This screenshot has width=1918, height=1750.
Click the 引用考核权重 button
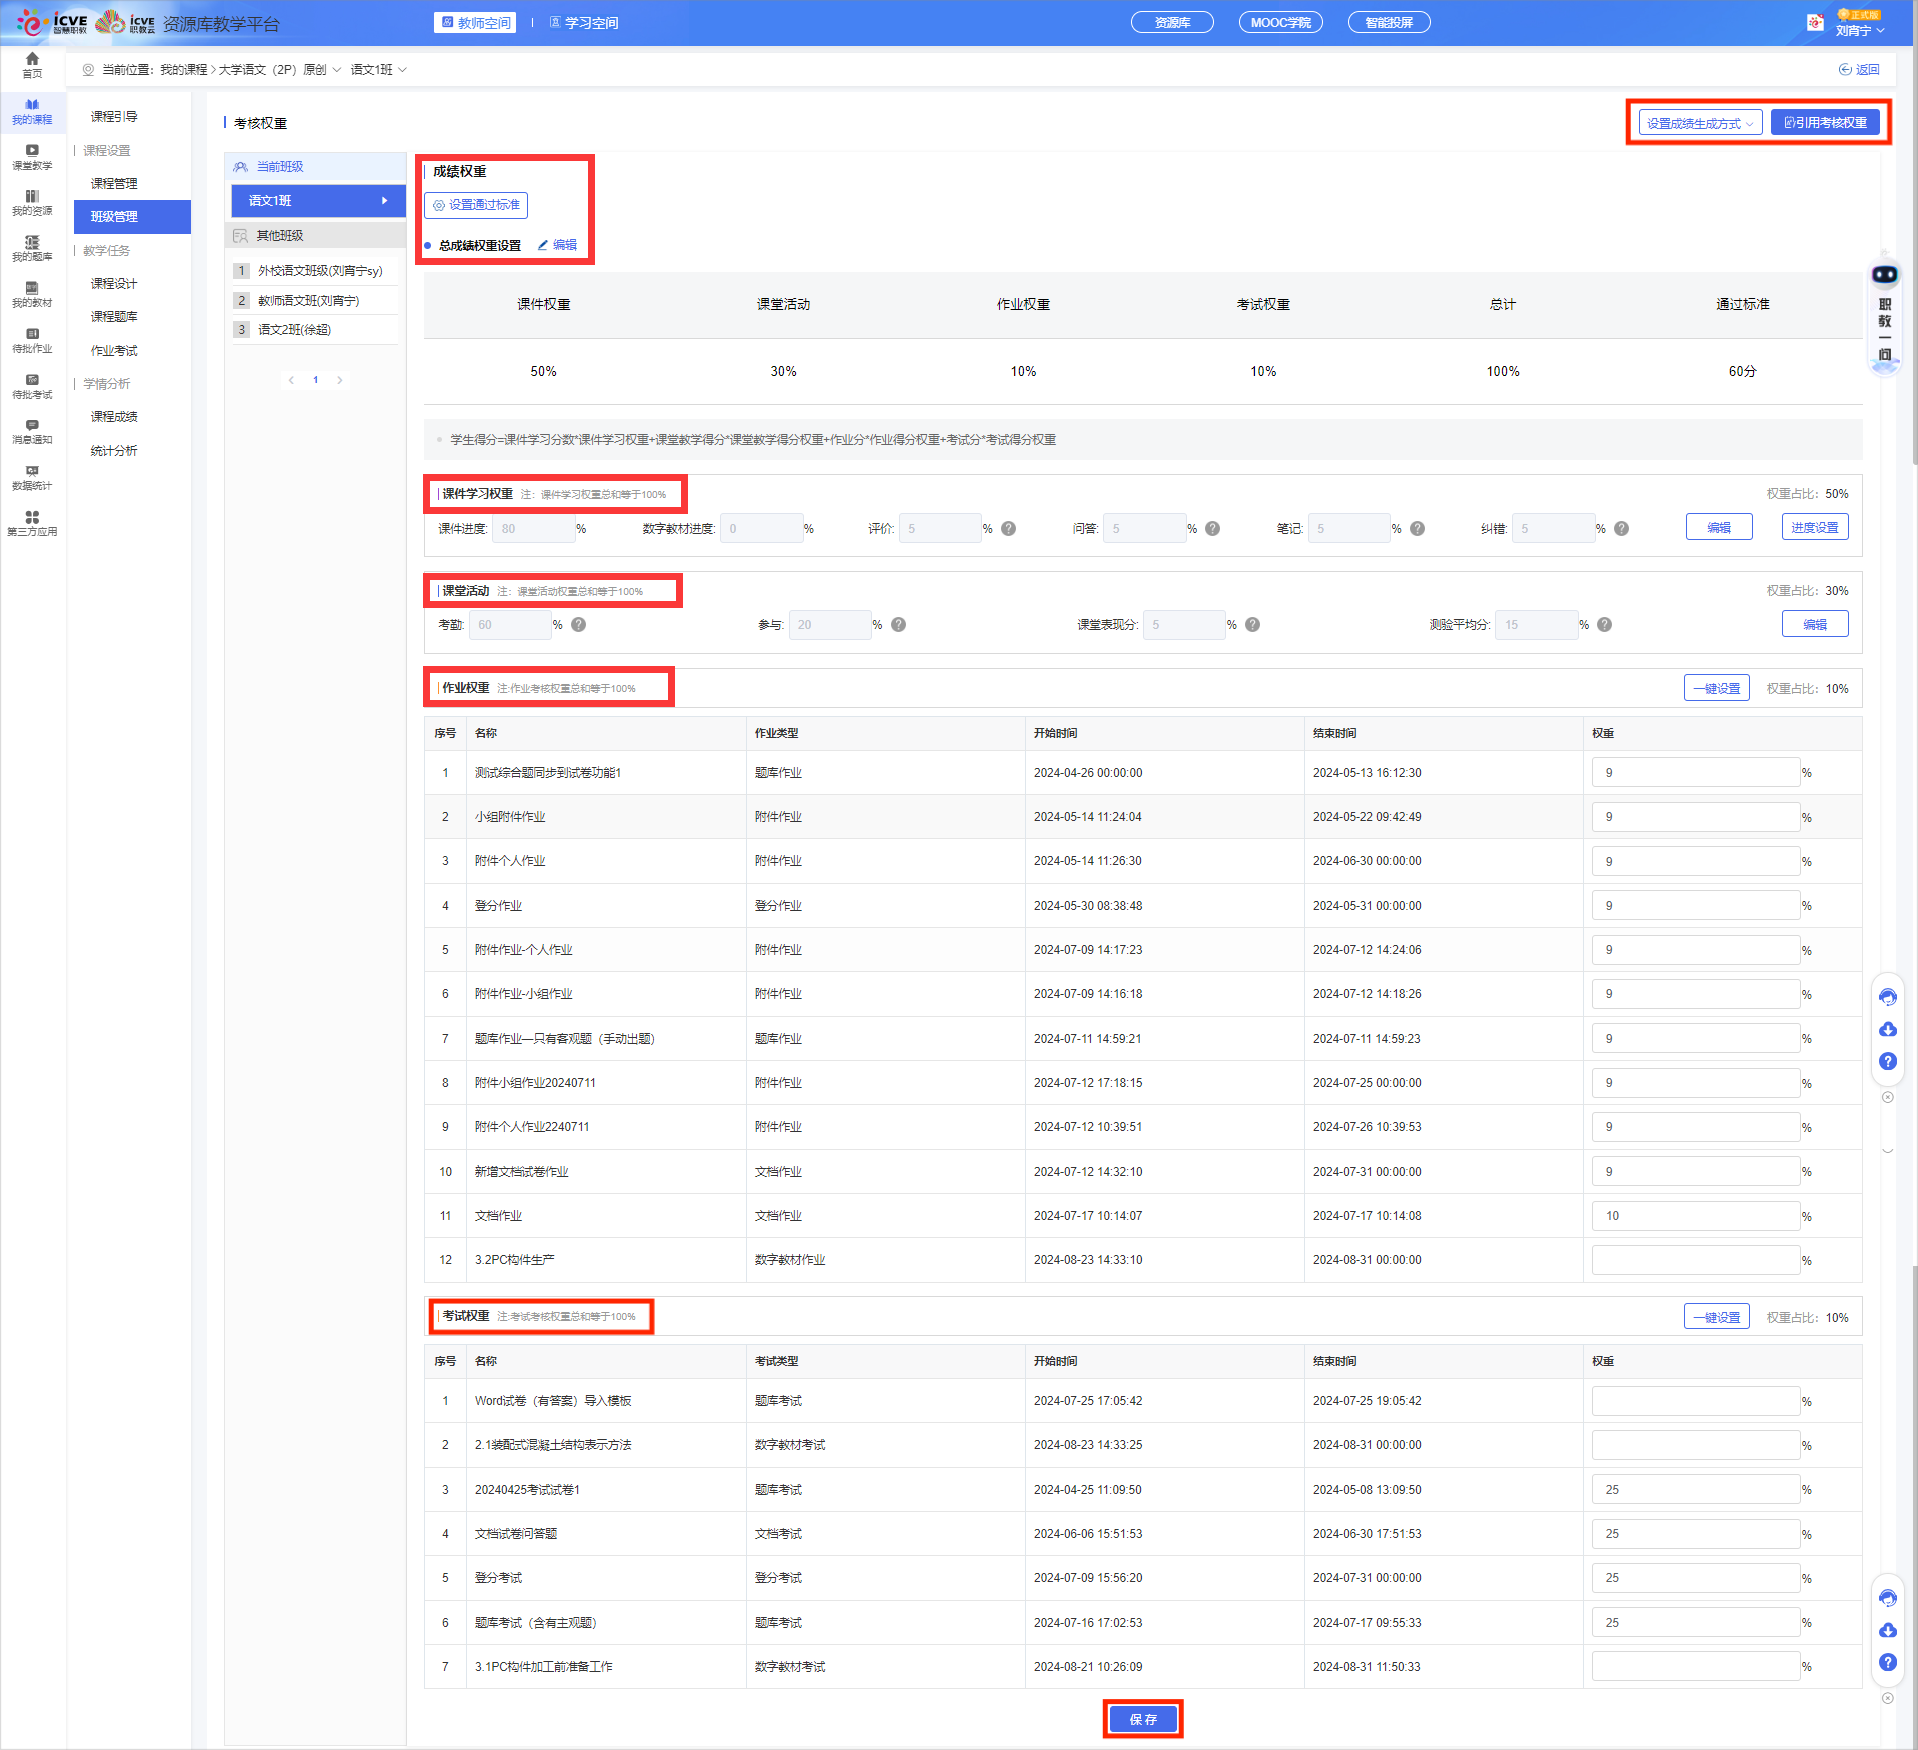pos(1825,123)
